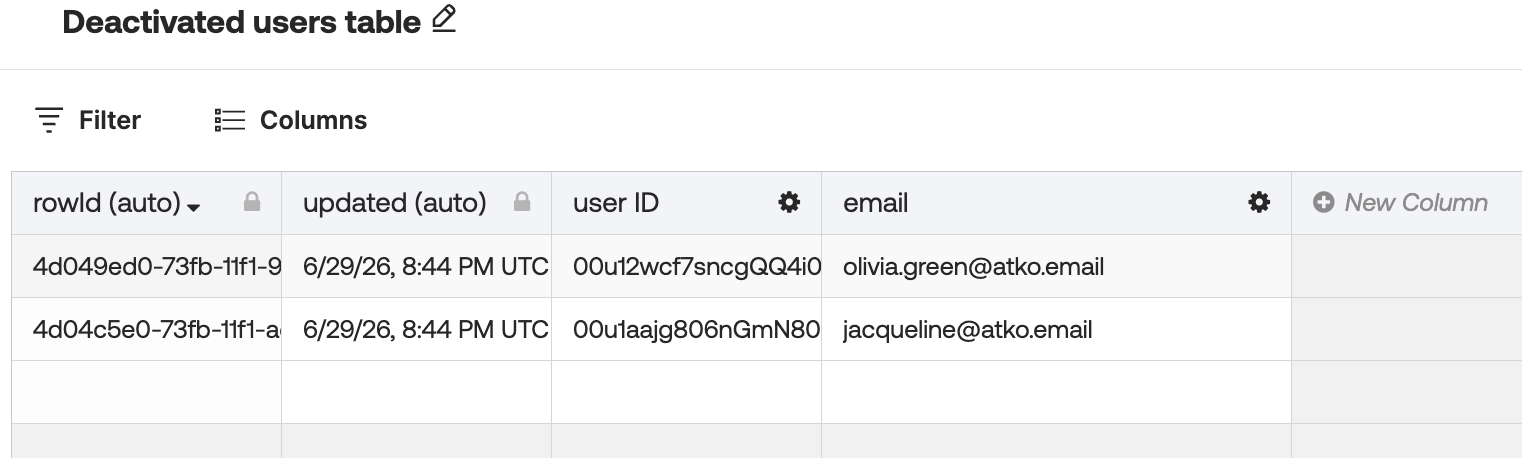Screen dimensions: 1522x458
Task: Add a New Column
Action: click(1401, 203)
